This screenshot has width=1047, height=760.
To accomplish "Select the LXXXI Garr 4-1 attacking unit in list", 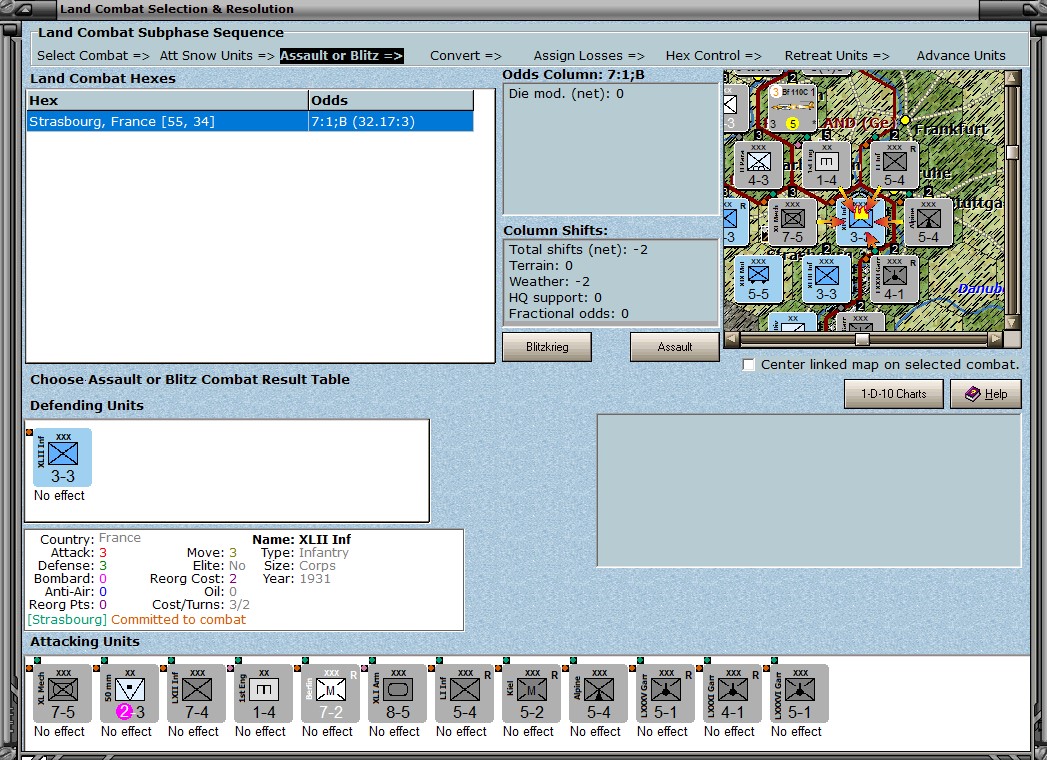I will (x=732, y=693).
